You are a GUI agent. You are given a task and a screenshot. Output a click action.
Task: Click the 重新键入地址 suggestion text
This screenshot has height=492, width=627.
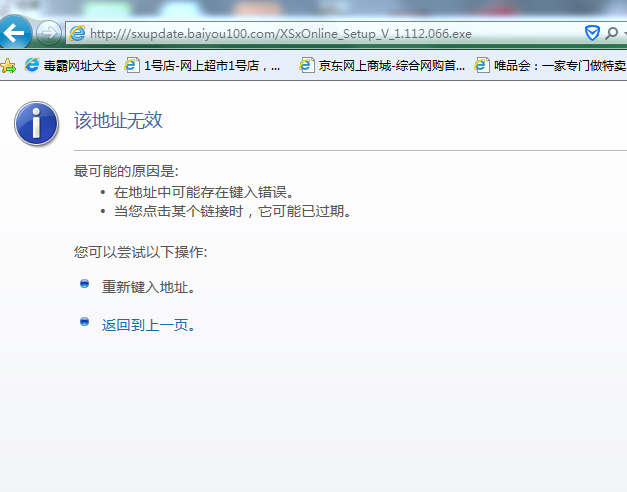[148, 287]
